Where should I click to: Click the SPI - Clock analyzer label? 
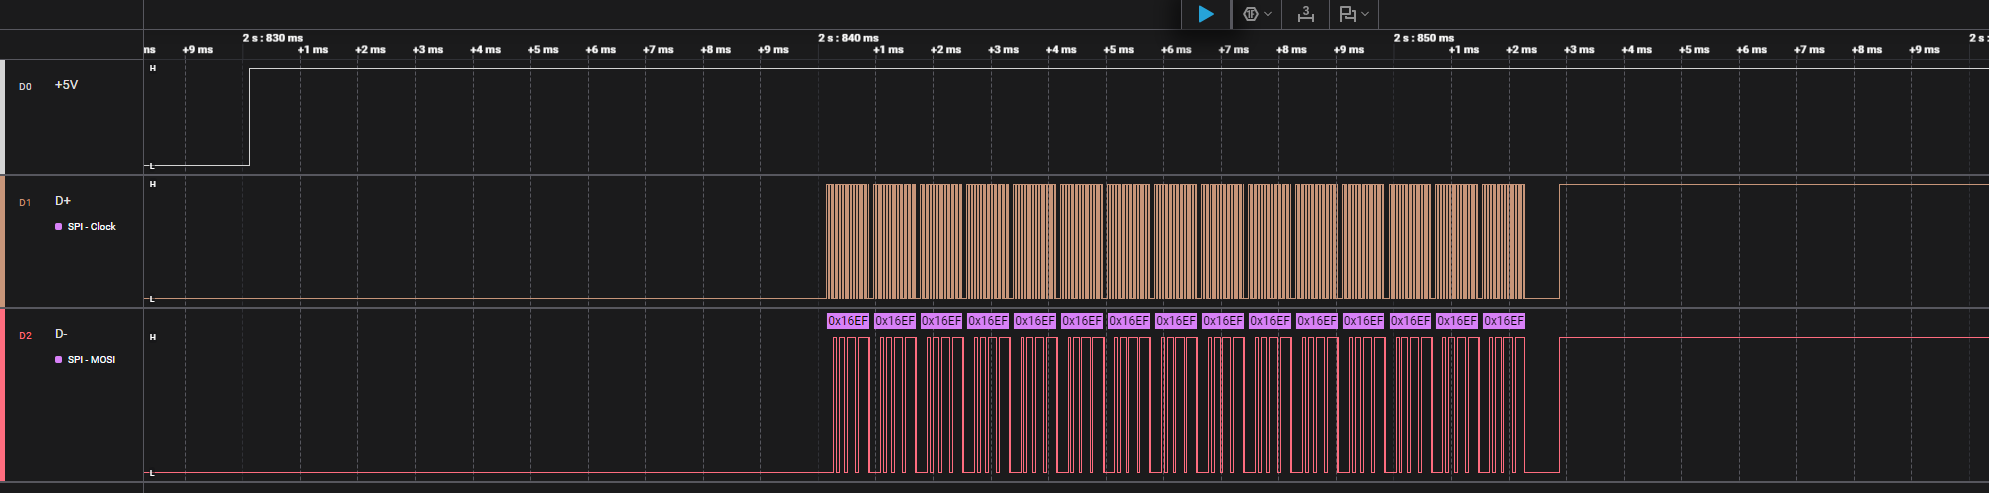tap(91, 227)
